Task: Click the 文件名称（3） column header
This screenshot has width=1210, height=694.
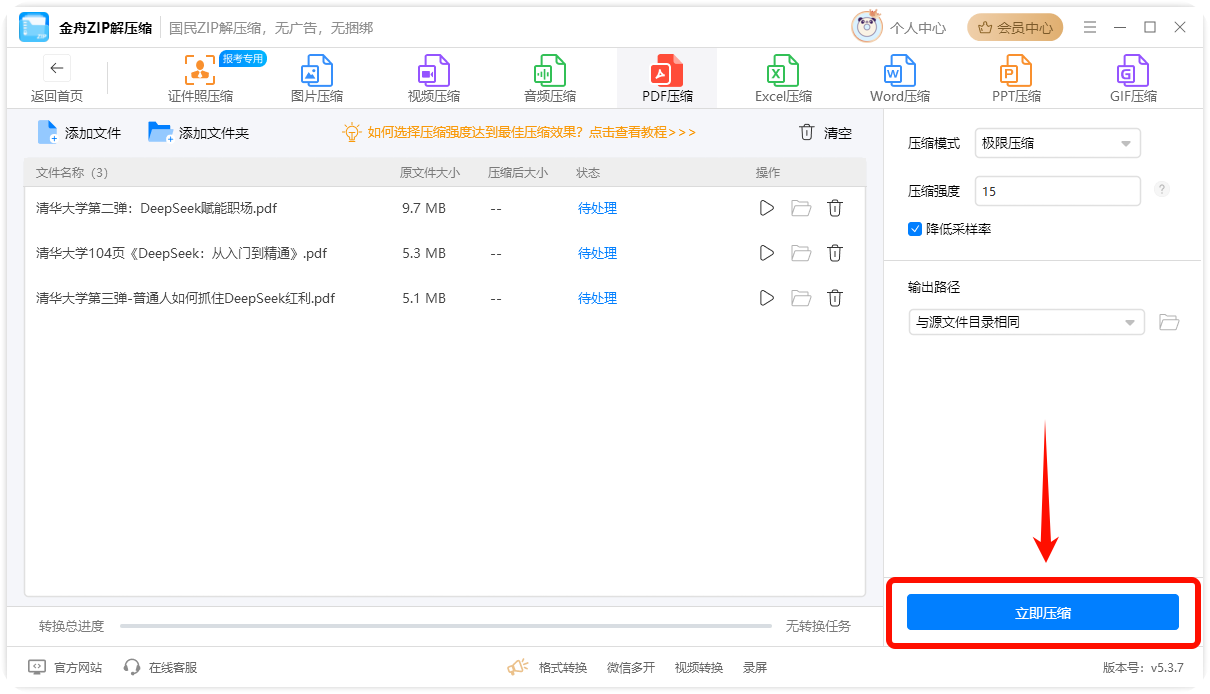Action: (72, 172)
